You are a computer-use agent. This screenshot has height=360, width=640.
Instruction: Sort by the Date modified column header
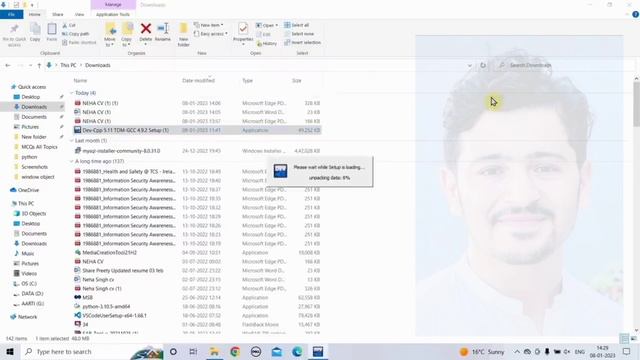tap(198, 80)
